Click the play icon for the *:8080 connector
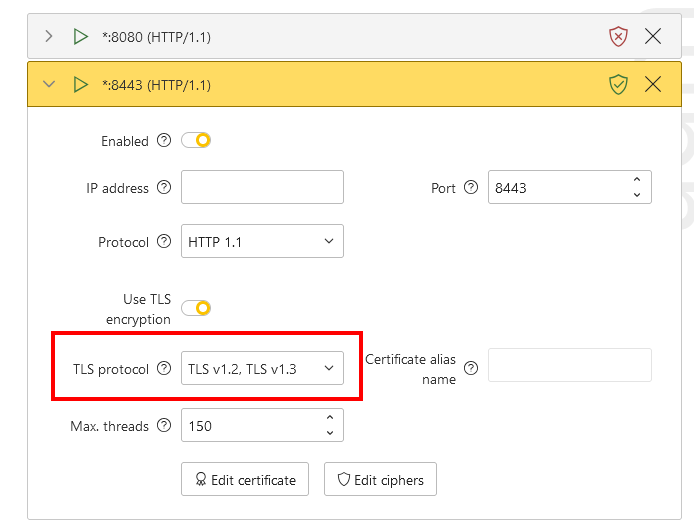This screenshot has width=694, height=530. pos(80,37)
